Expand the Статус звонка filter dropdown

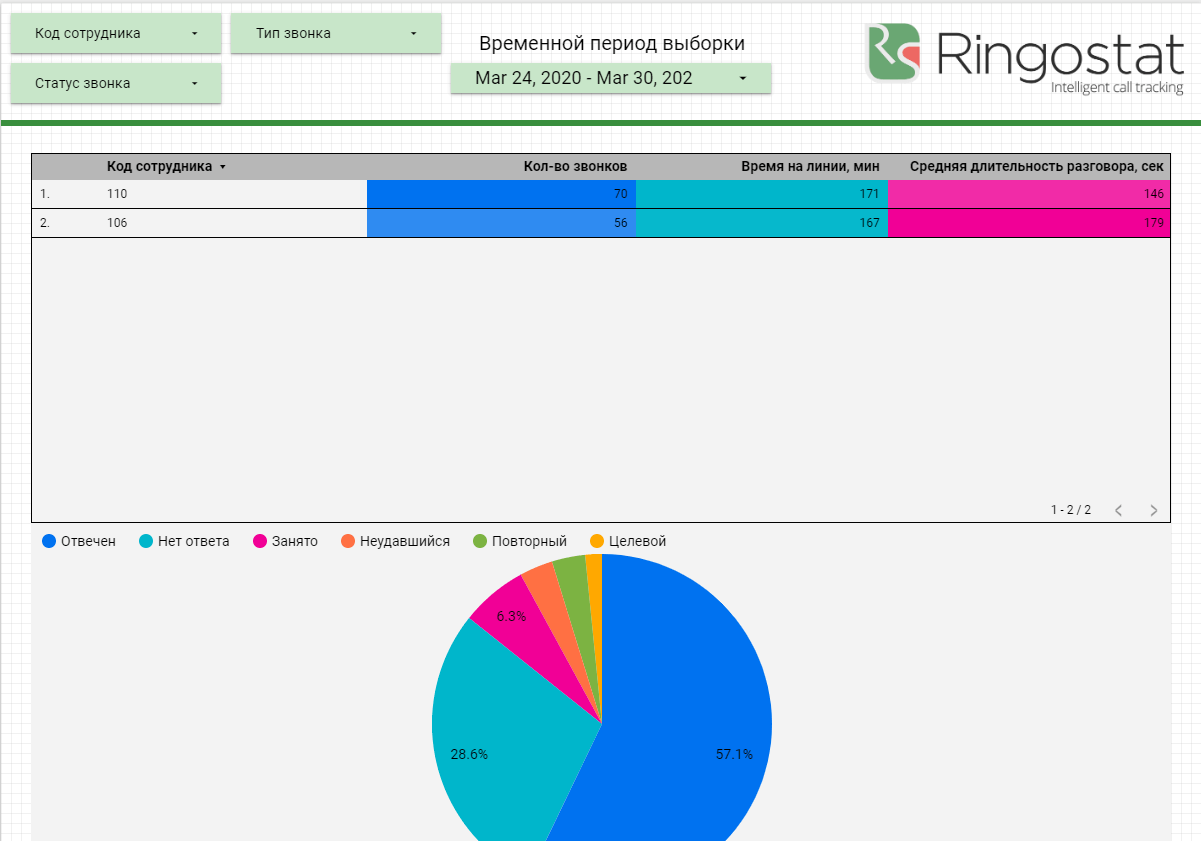pos(116,83)
